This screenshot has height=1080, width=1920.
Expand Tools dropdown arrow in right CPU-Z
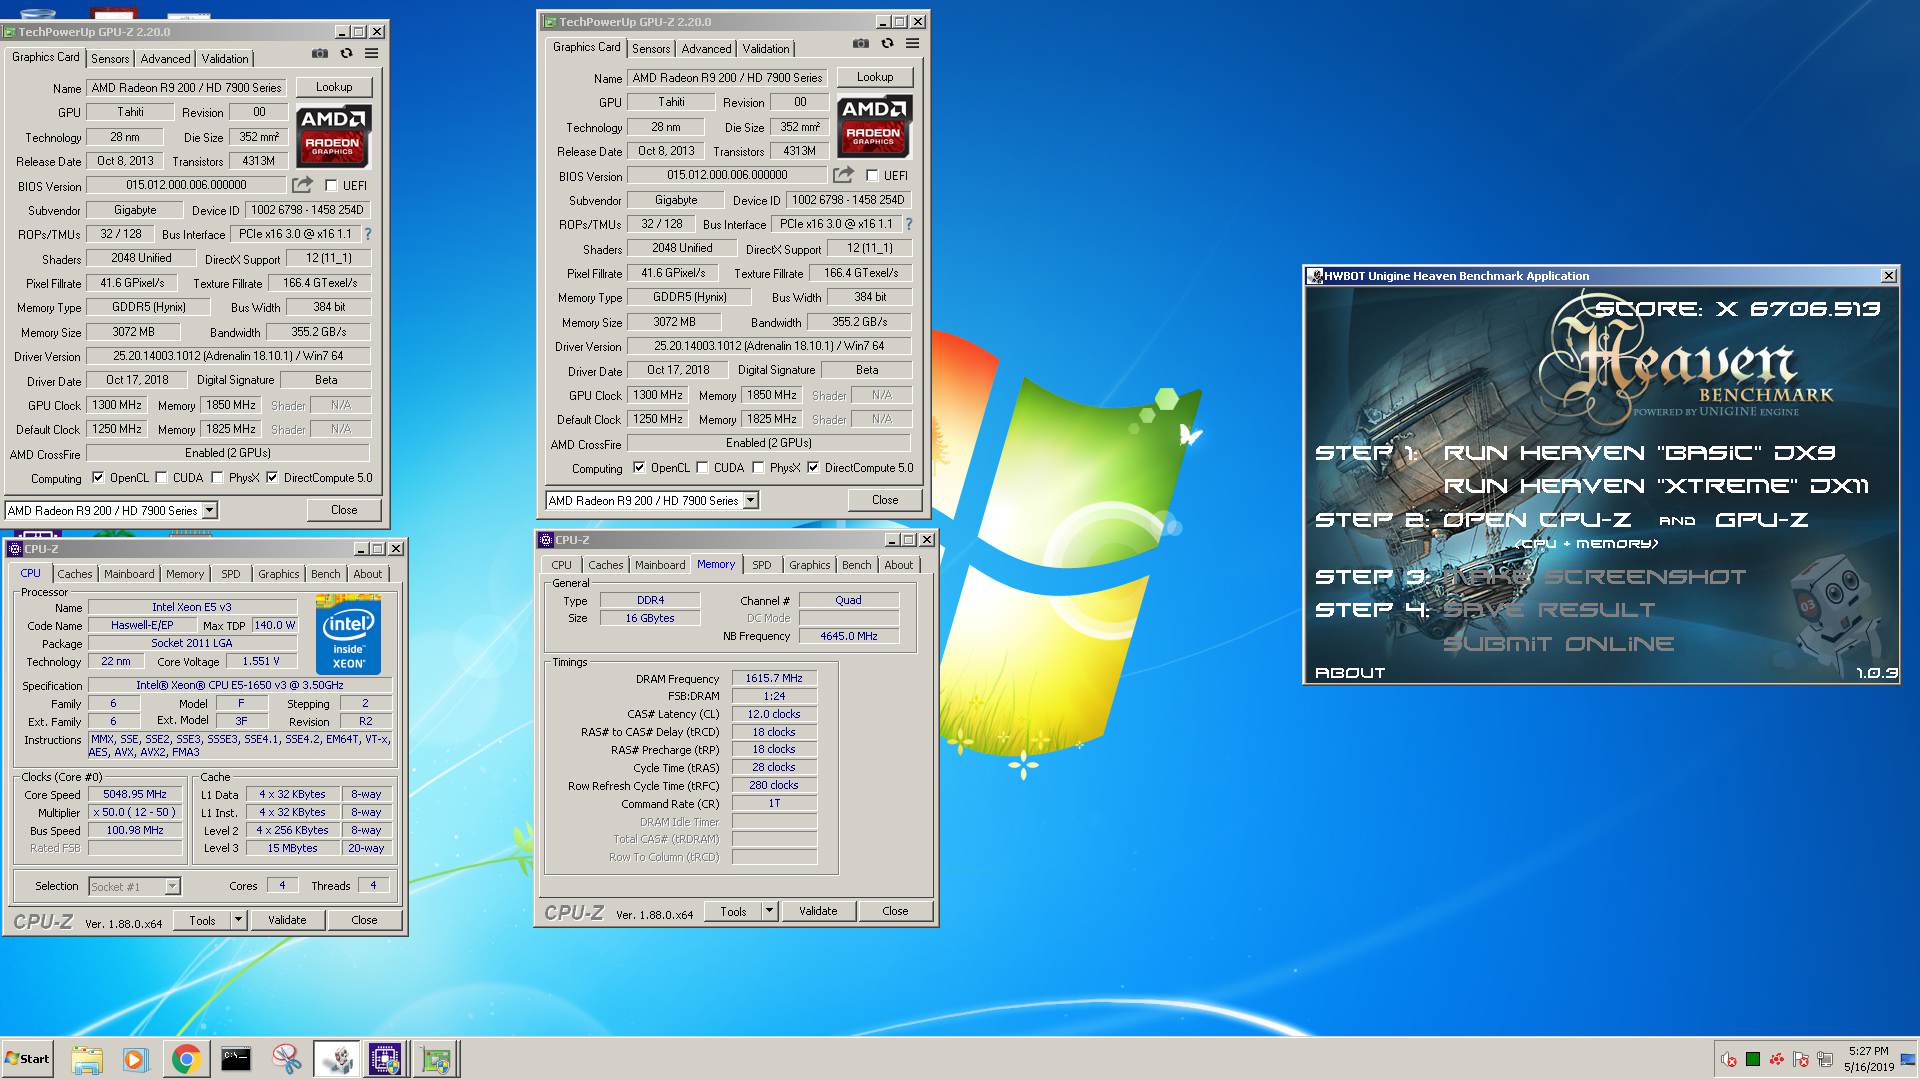770,911
